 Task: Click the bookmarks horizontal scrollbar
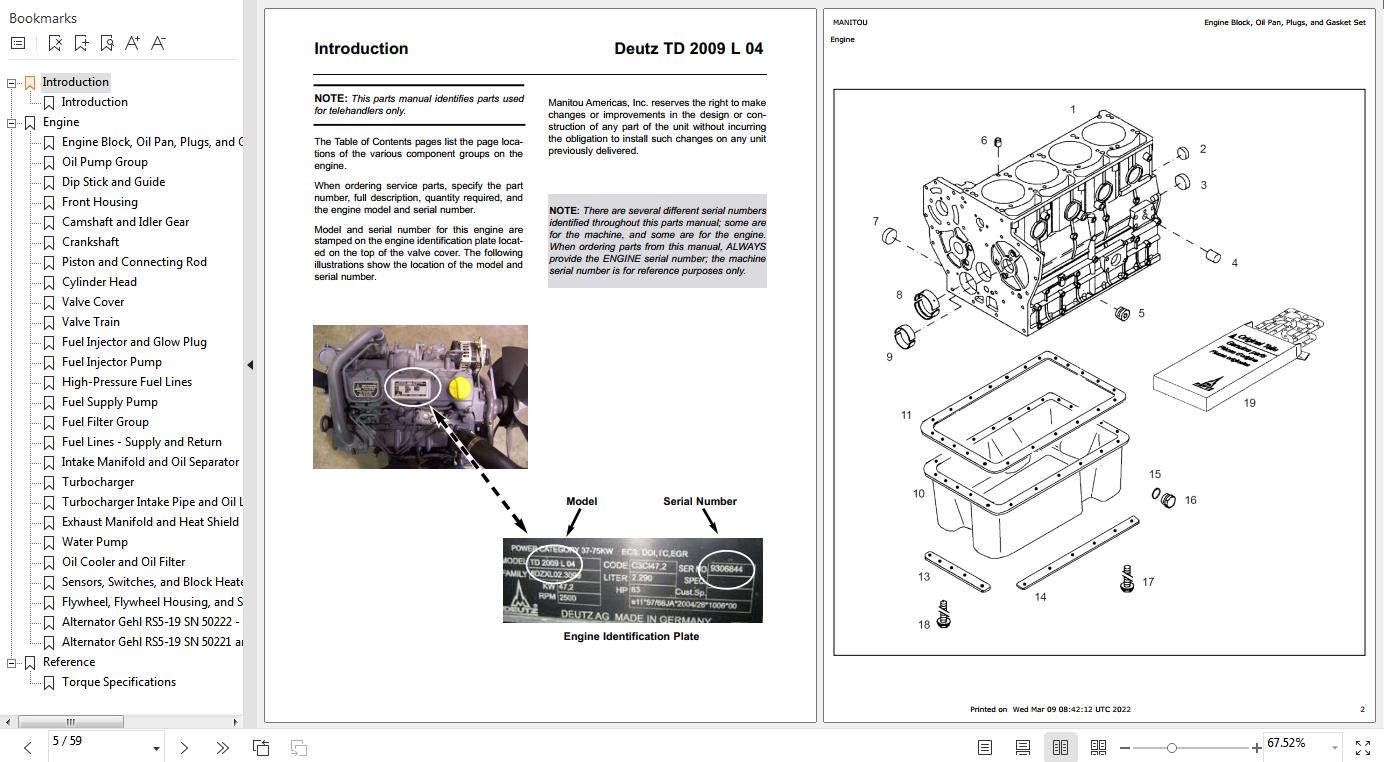(71, 721)
